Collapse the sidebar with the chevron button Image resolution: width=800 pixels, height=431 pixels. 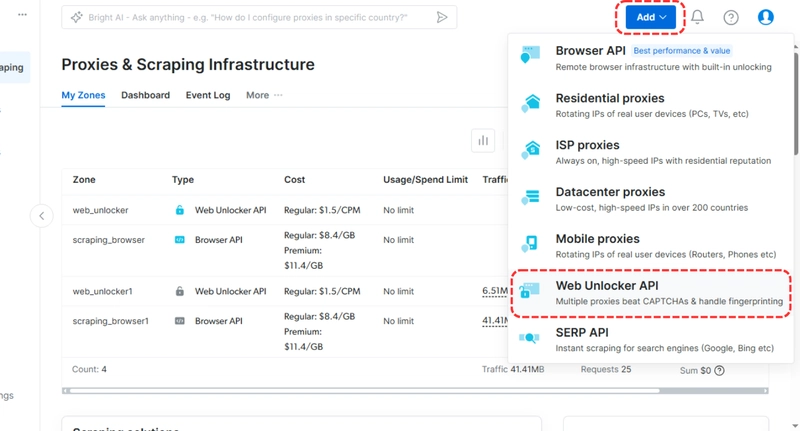pyautogui.click(x=42, y=216)
